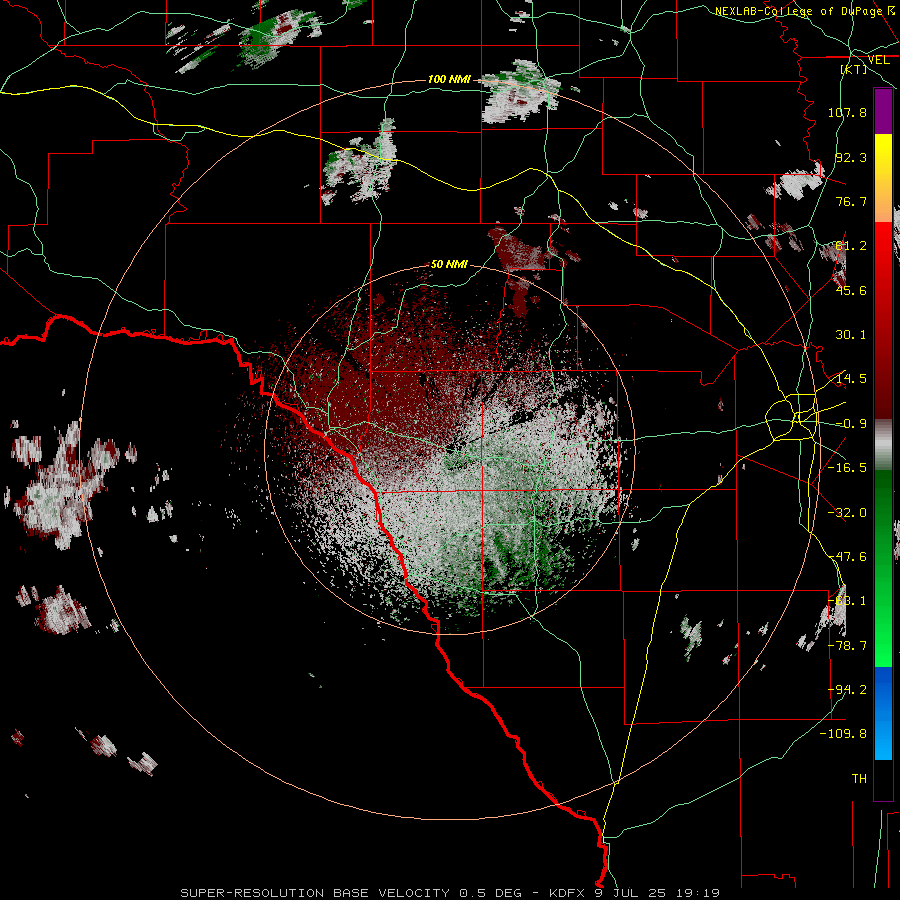Click the -78.7 velocity scale value
Viewport: 900px width, 900px height.
tap(847, 646)
